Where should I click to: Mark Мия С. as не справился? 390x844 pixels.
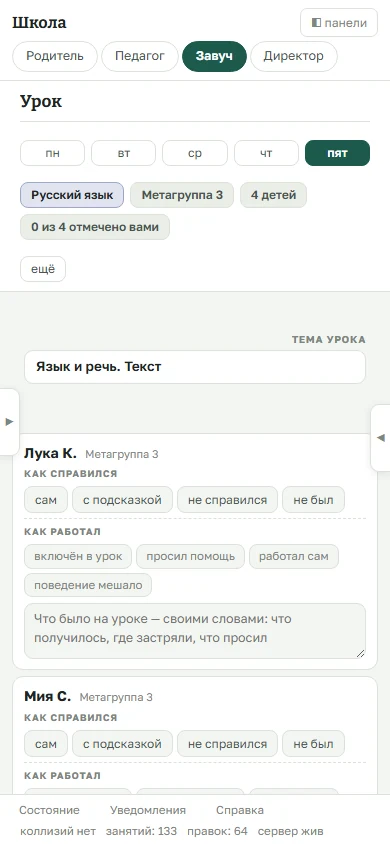pos(228,744)
